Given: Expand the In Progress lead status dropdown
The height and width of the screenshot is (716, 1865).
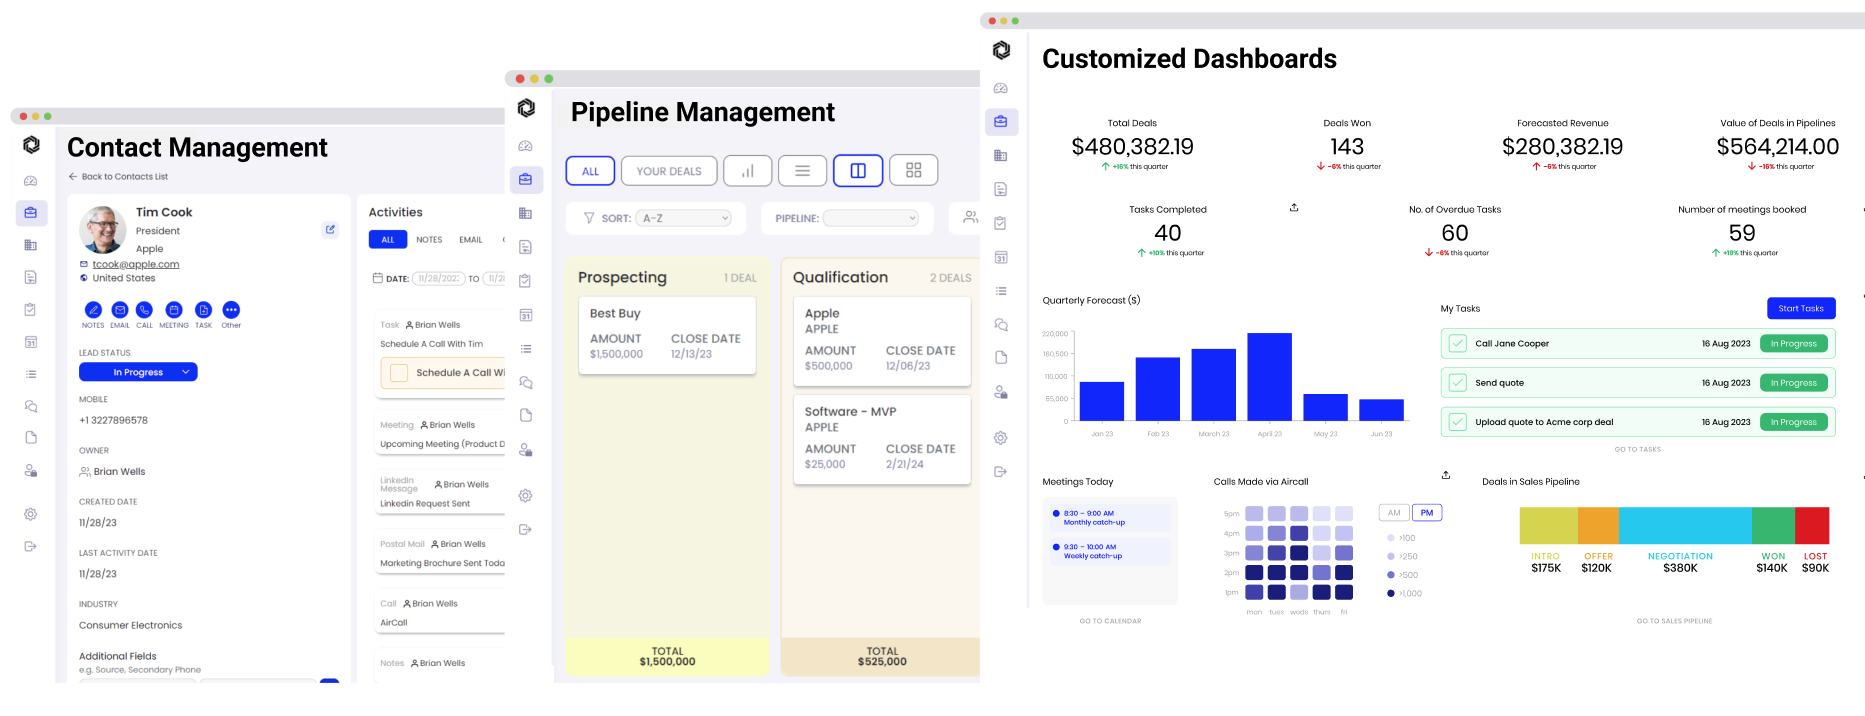Looking at the screenshot, I should click(138, 372).
